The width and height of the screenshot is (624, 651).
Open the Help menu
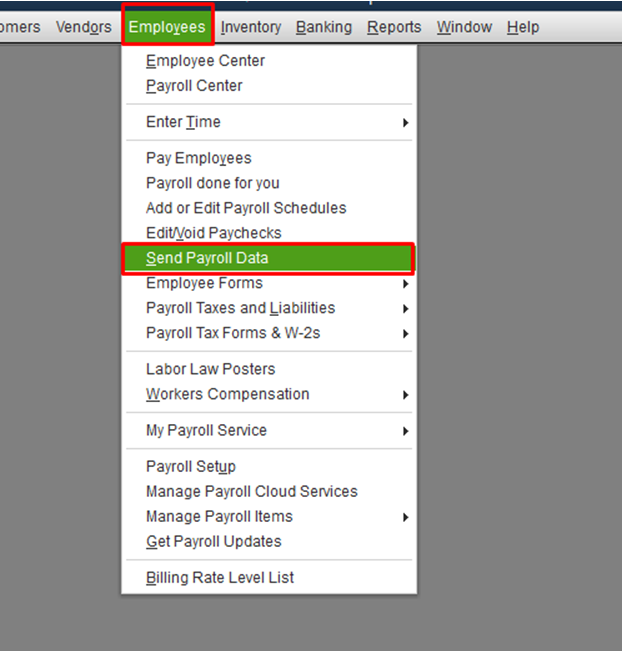pos(523,27)
